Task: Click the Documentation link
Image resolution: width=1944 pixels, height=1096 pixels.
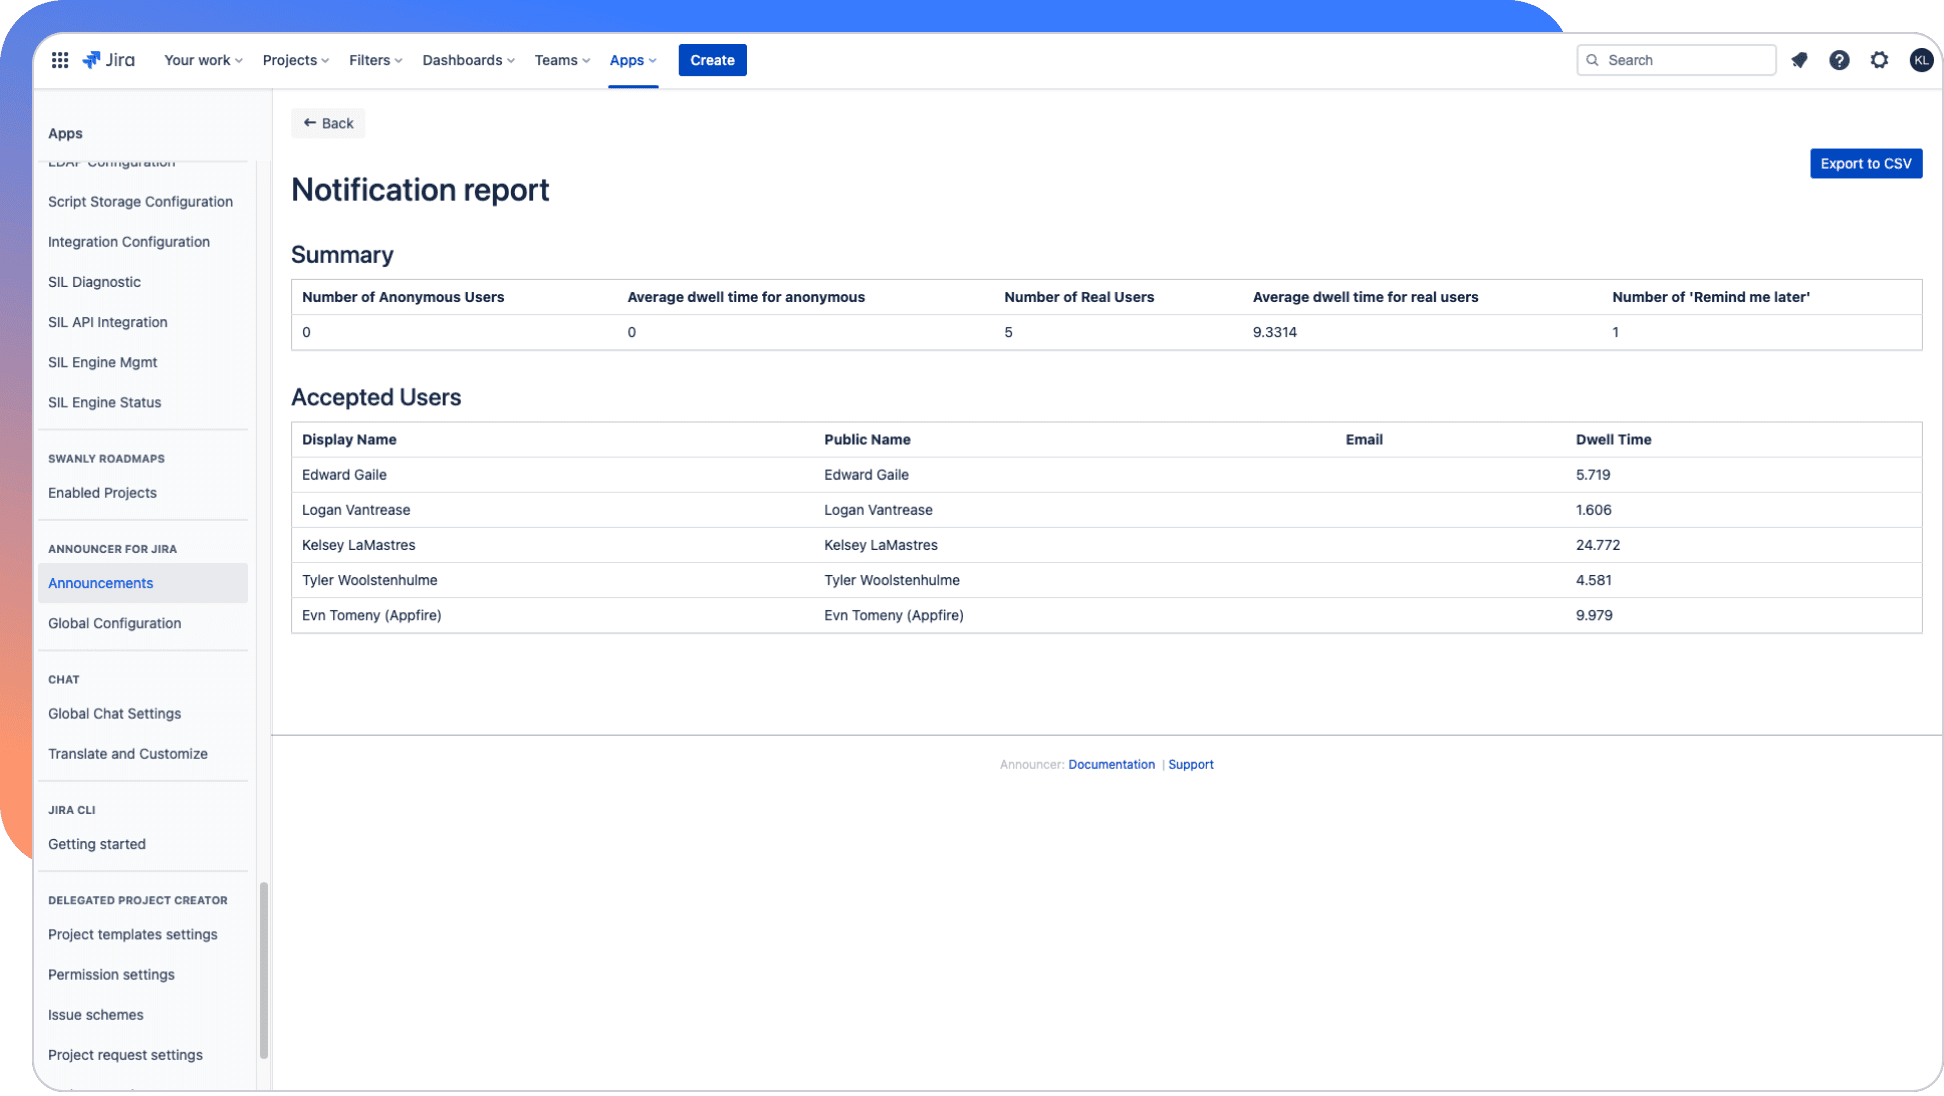Action: (1111, 764)
